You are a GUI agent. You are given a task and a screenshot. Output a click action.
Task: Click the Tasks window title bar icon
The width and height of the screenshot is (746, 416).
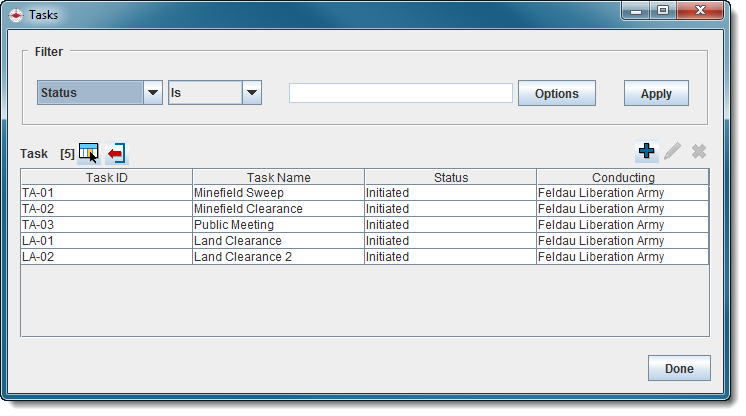coord(16,14)
